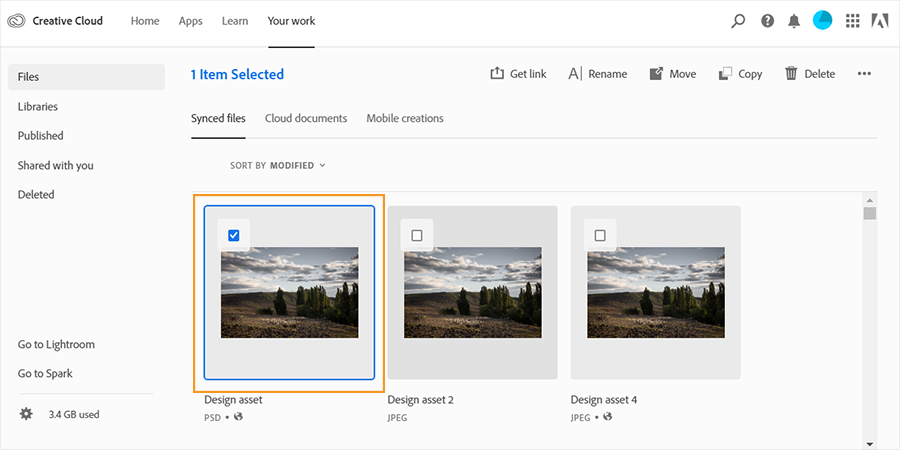900x450 pixels.
Task: Click the Rename button label
Action: (608, 74)
